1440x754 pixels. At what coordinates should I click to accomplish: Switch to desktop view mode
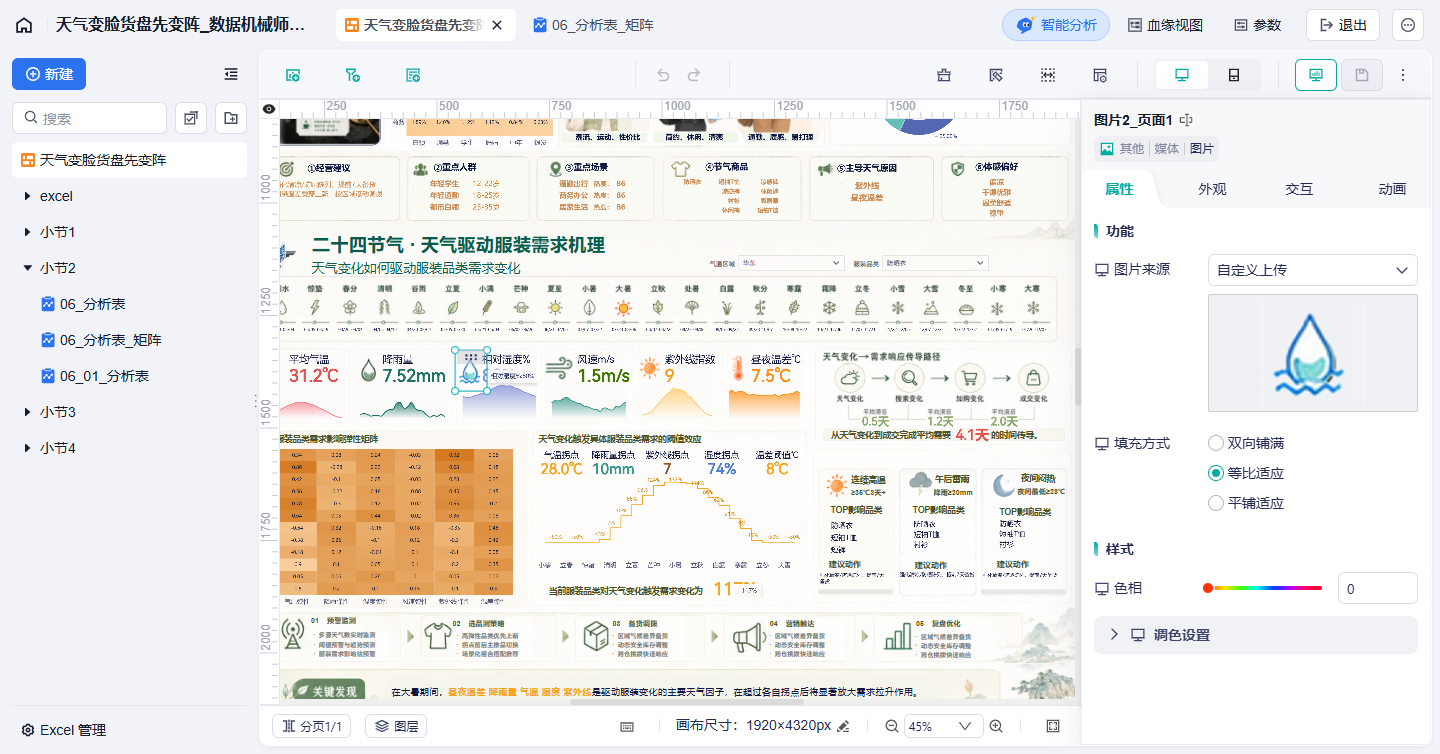click(1182, 75)
